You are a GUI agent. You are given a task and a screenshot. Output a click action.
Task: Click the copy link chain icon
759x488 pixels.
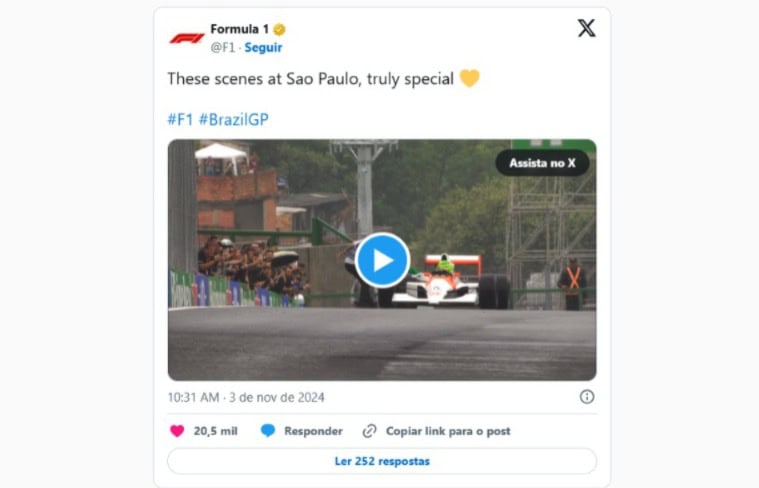click(x=369, y=431)
